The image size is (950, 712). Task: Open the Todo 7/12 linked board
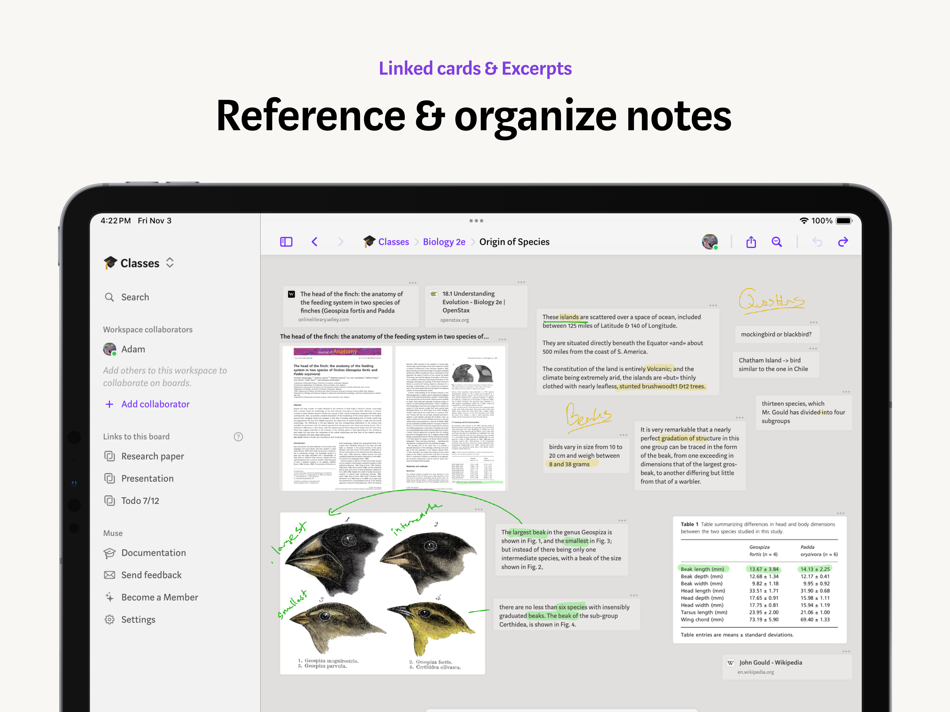[132, 501]
